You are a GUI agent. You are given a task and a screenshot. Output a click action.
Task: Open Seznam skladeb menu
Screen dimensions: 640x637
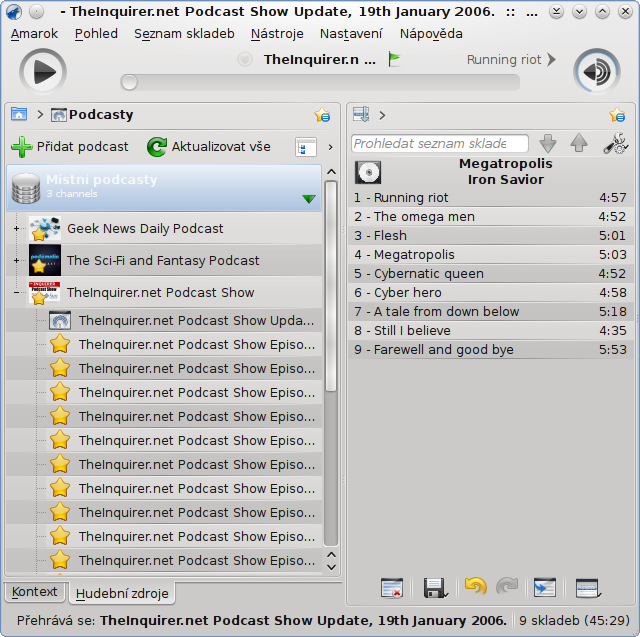184,33
